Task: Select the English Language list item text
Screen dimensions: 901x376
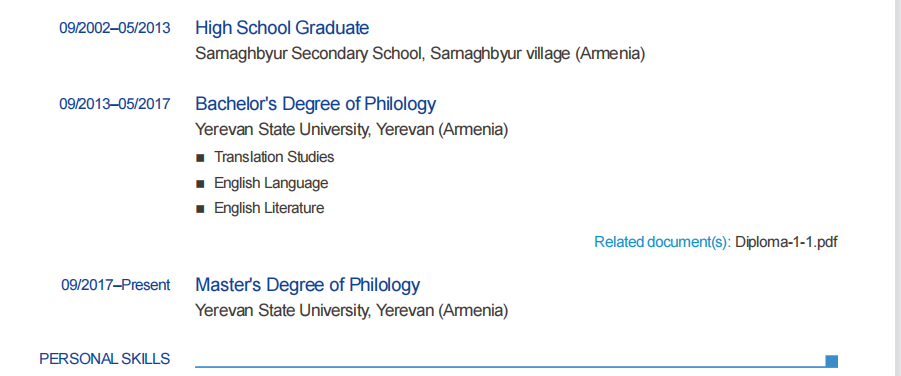Action: click(x=271, y=183)
